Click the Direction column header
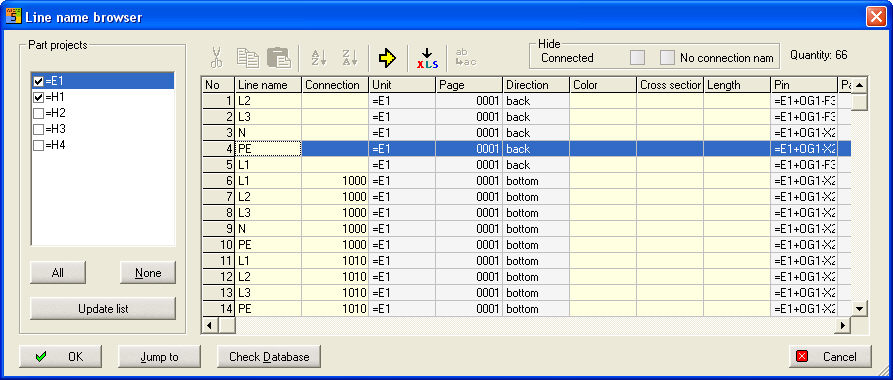Screen dimensions: 893x380 536,85
